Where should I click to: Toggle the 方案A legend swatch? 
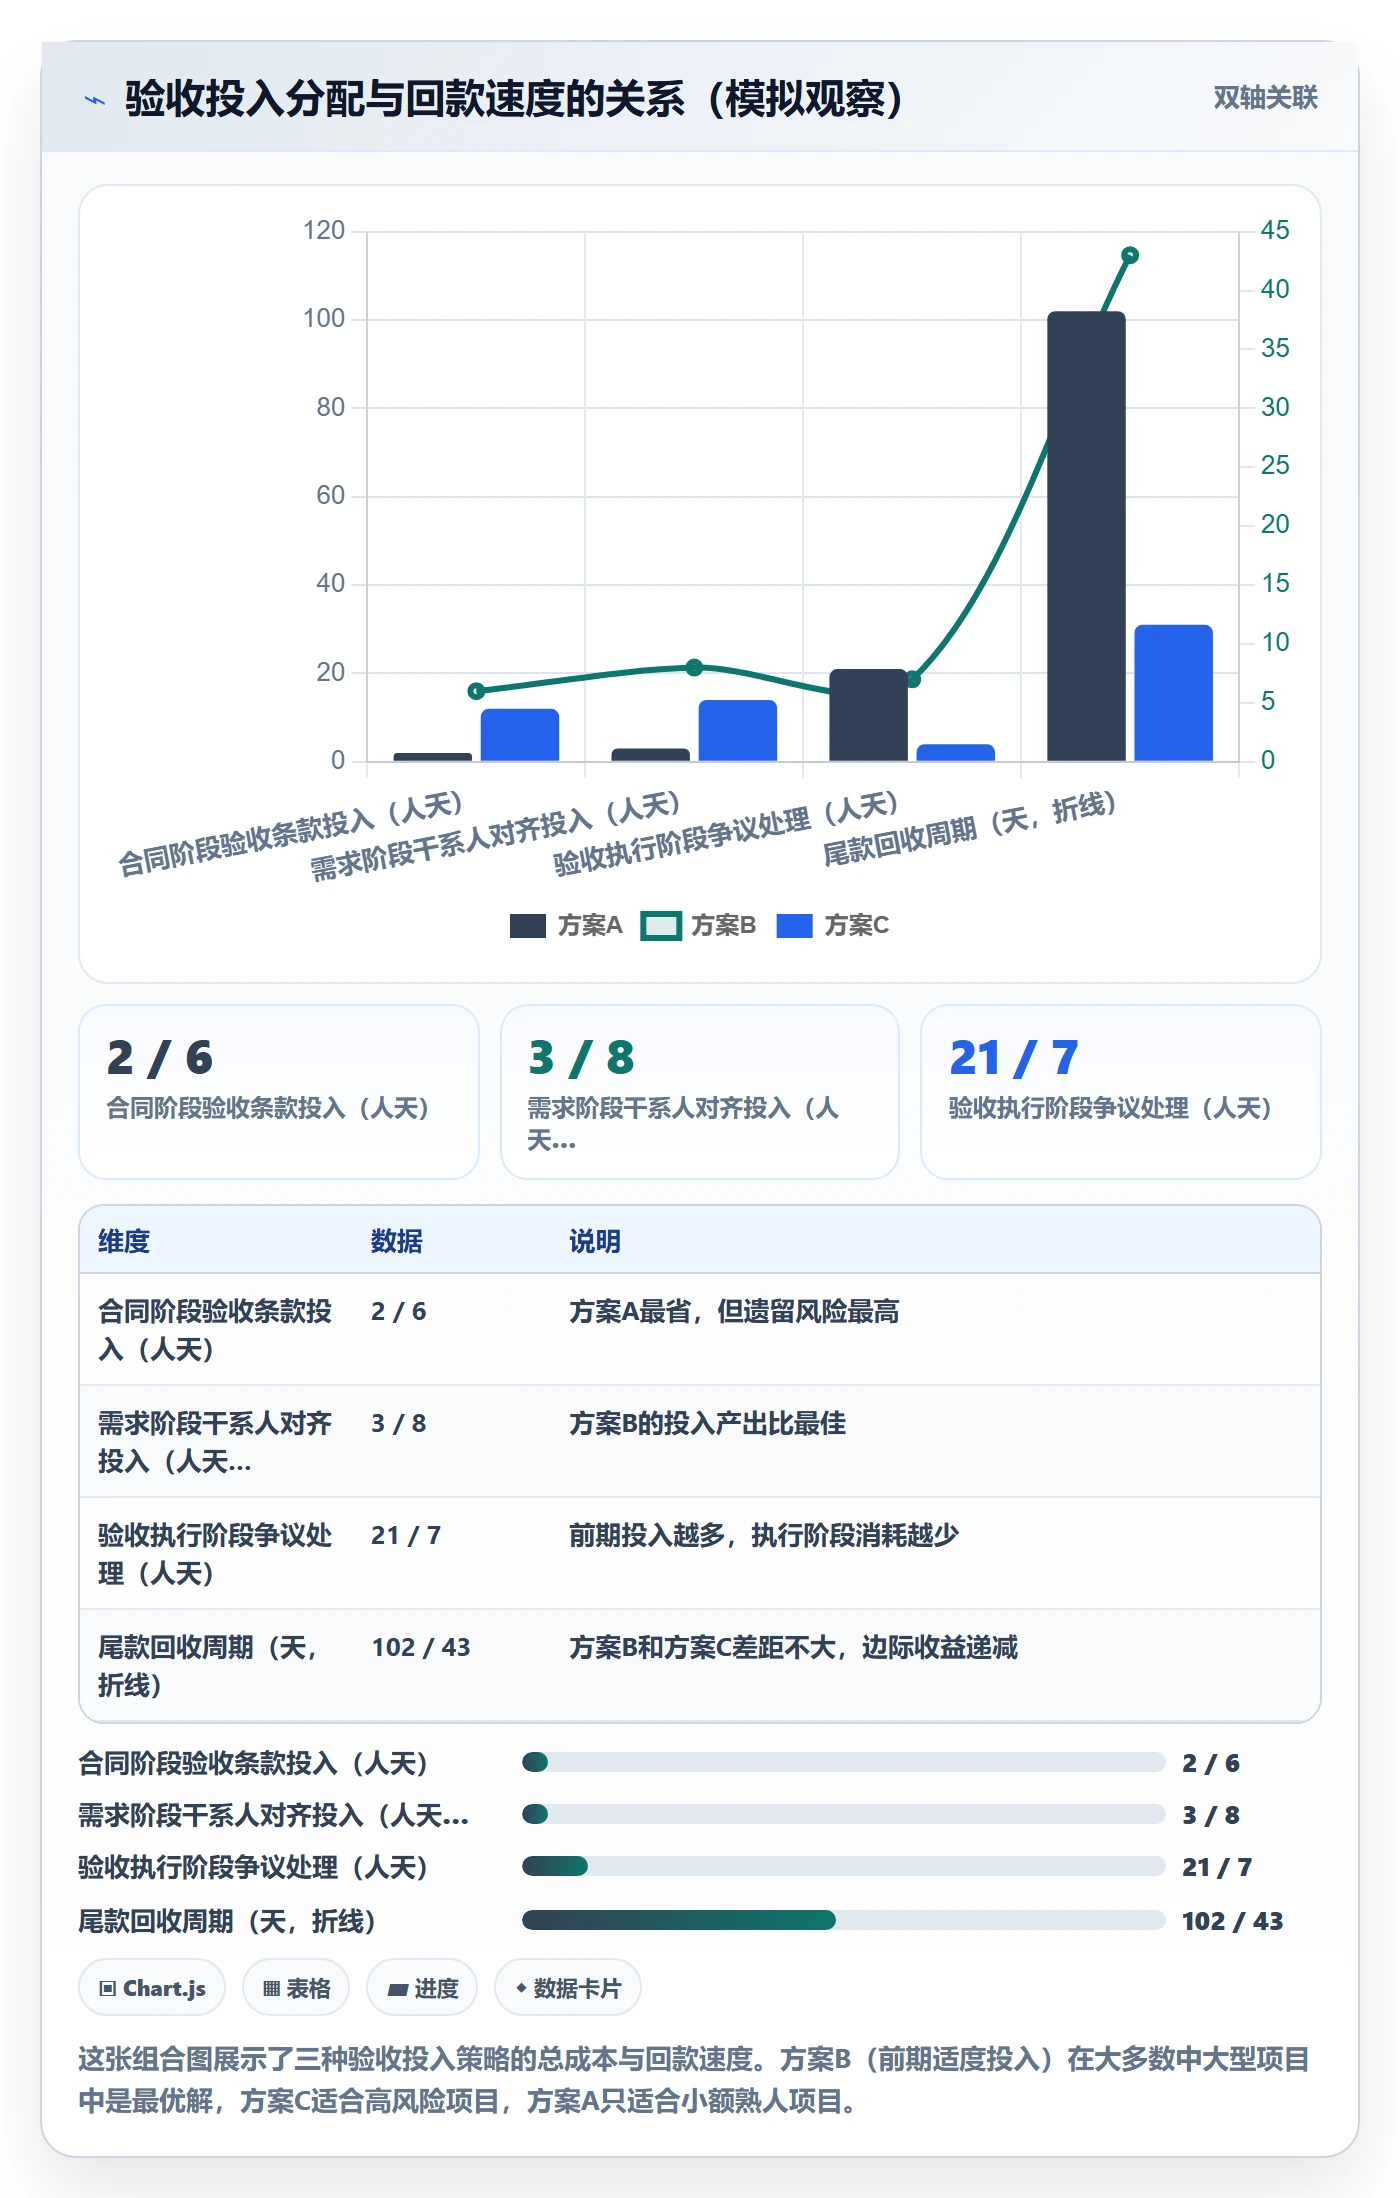(x=527, y=926)
